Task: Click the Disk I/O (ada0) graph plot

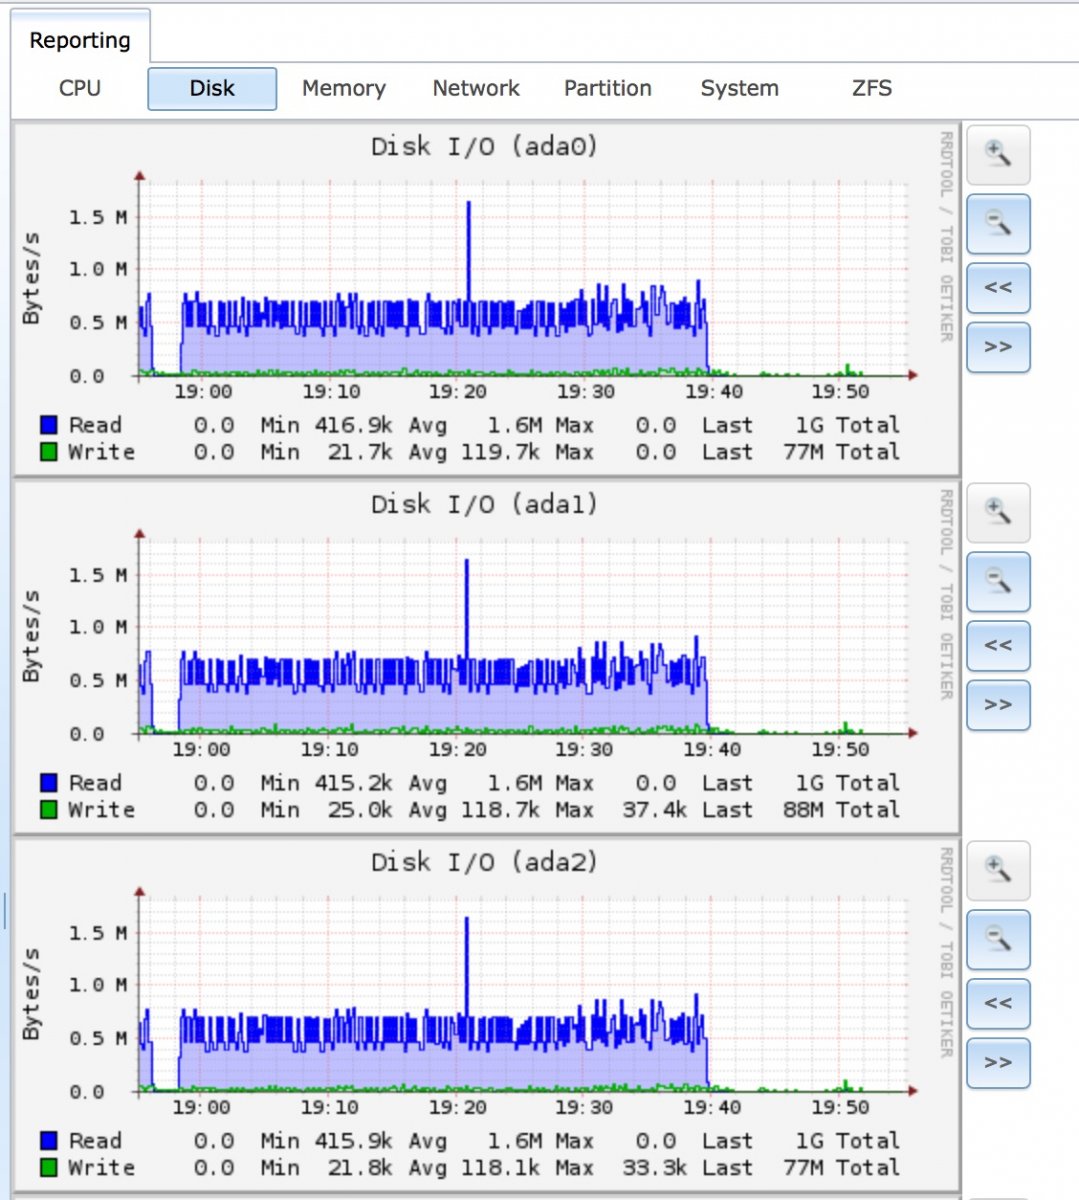Action: (523, 280)
